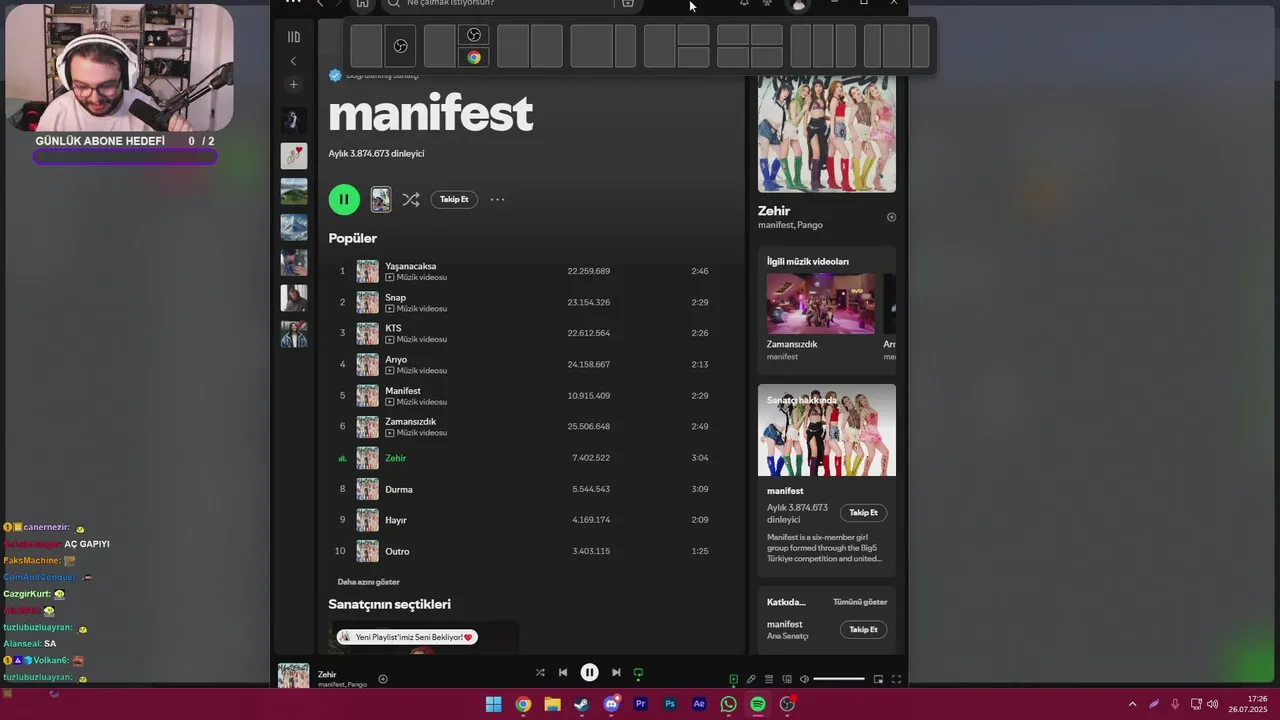Open OBS Studio from the taskbar
The image size is (1280, 720).
click(x=787, y=704)
